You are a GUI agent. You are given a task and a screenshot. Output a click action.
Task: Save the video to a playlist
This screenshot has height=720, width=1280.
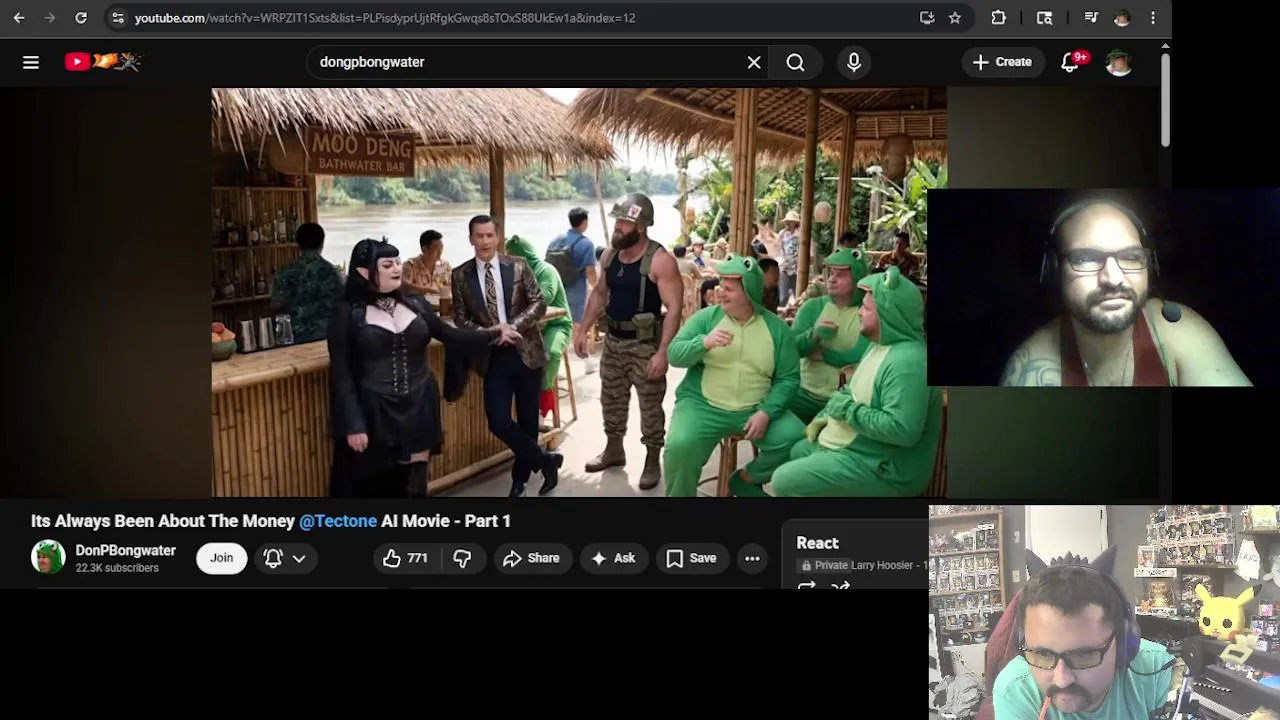click(x=691, y=558)
